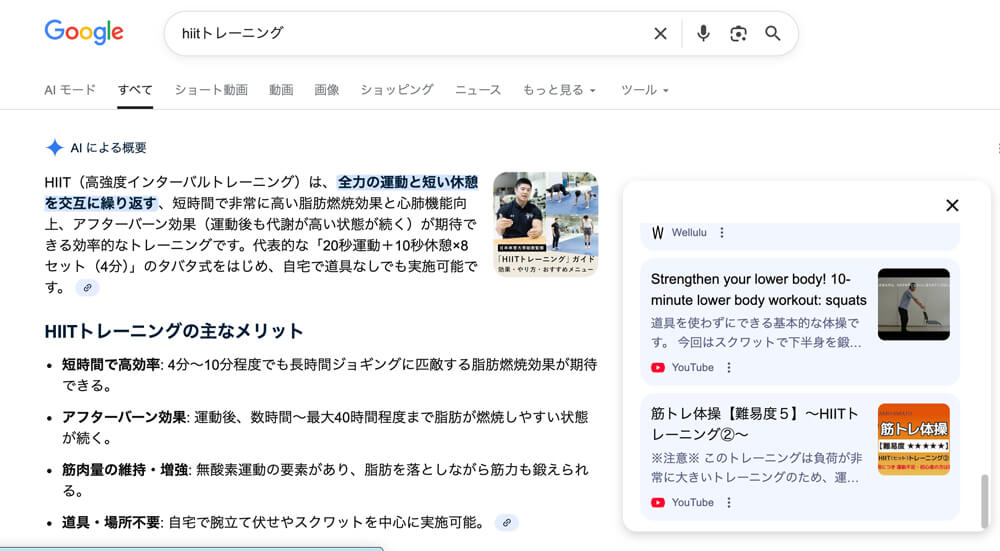Open the ショッピング tab
1000x551 pixels.
pyautogui.click(x=397, y=90)
